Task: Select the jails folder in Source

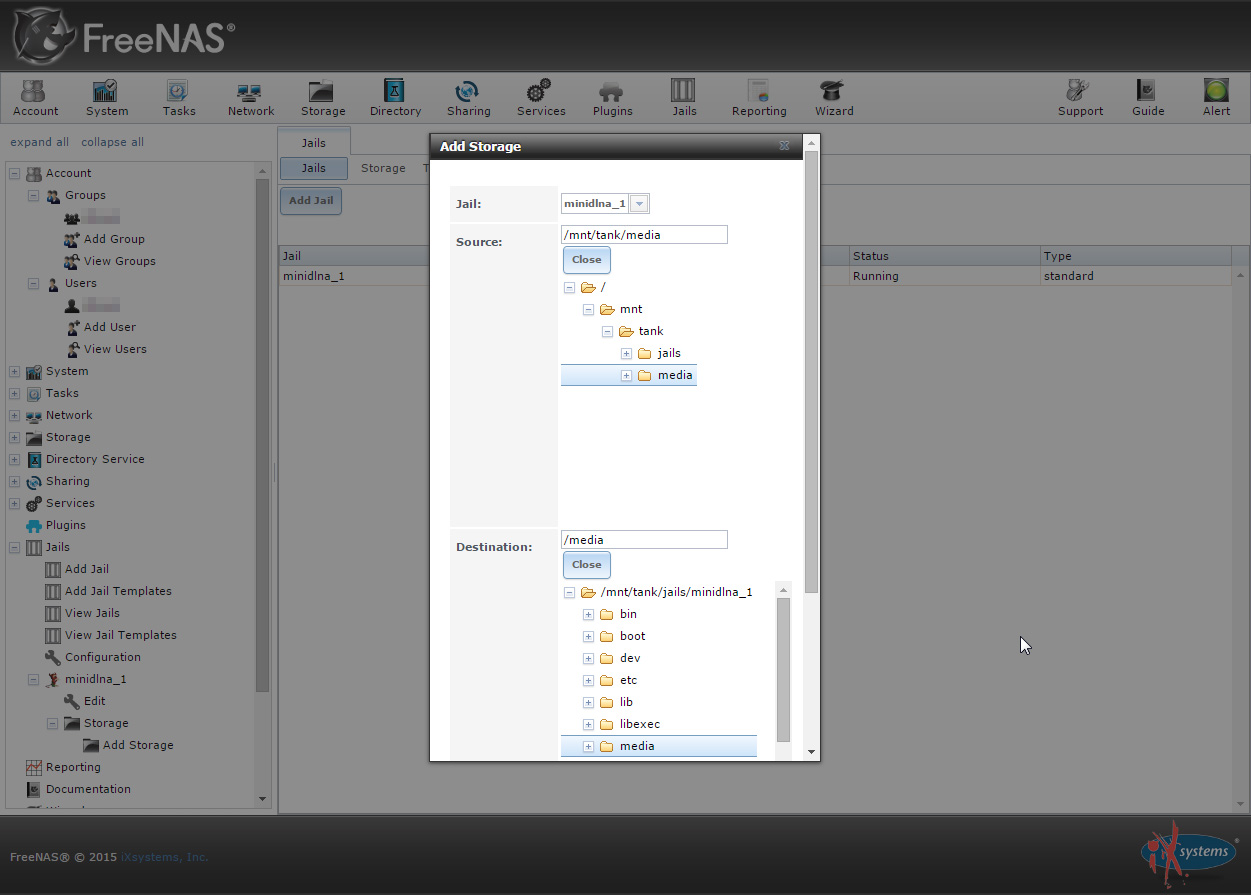Action: [669, 353]
